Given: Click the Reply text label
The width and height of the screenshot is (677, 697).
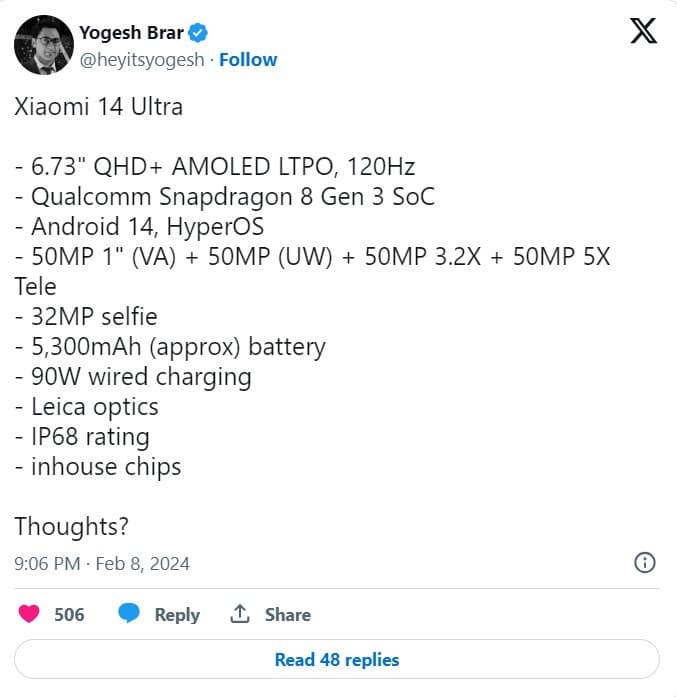Looking at the screenshot, I should click(177, 614).
